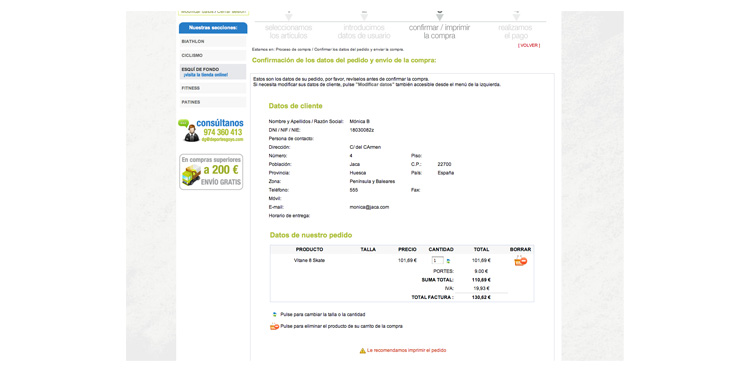Image resolution: width=750 pixels, height=372 pixels.
Task: Click the PRODUCTO column header
Action: [x=309, y=249]
